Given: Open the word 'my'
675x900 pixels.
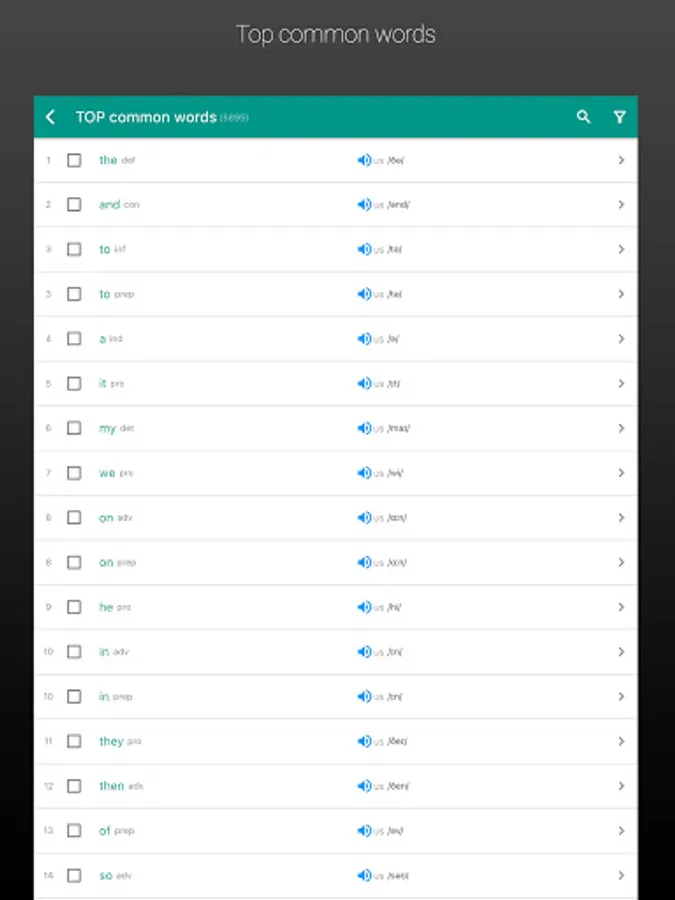Looking at the screenshot, I should tap(107, 429).
